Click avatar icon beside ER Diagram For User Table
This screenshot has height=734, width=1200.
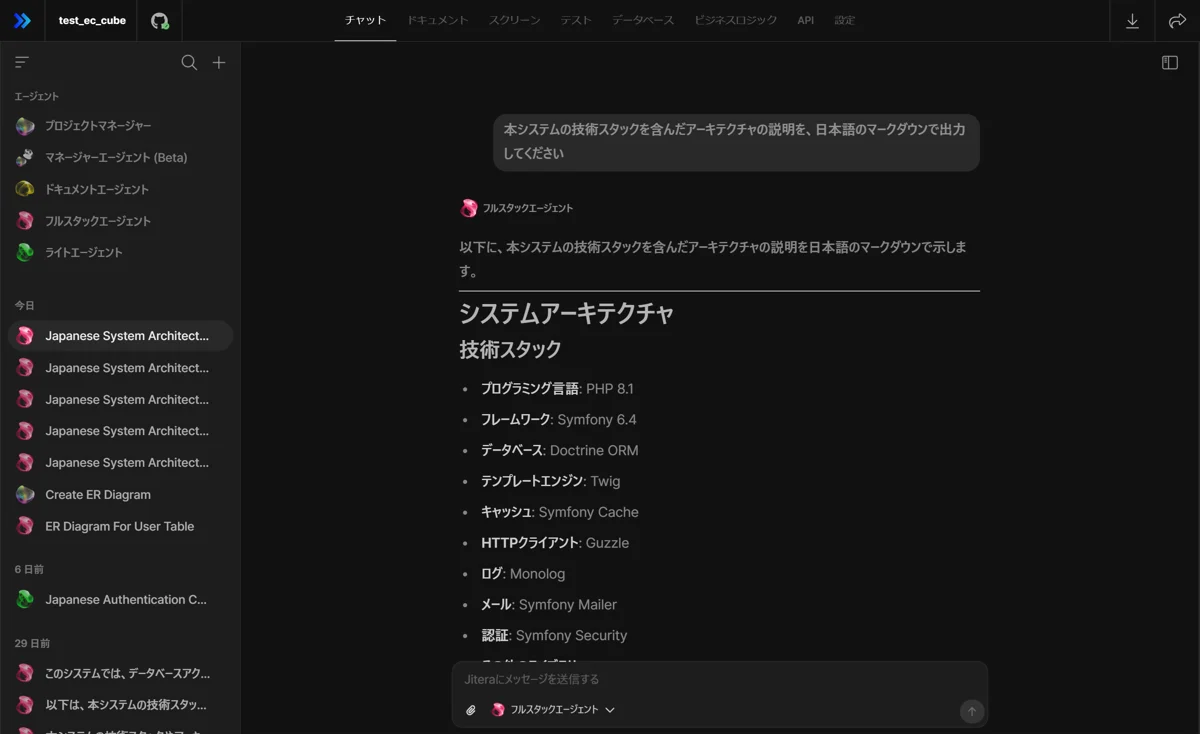click(x=25, y=526)
